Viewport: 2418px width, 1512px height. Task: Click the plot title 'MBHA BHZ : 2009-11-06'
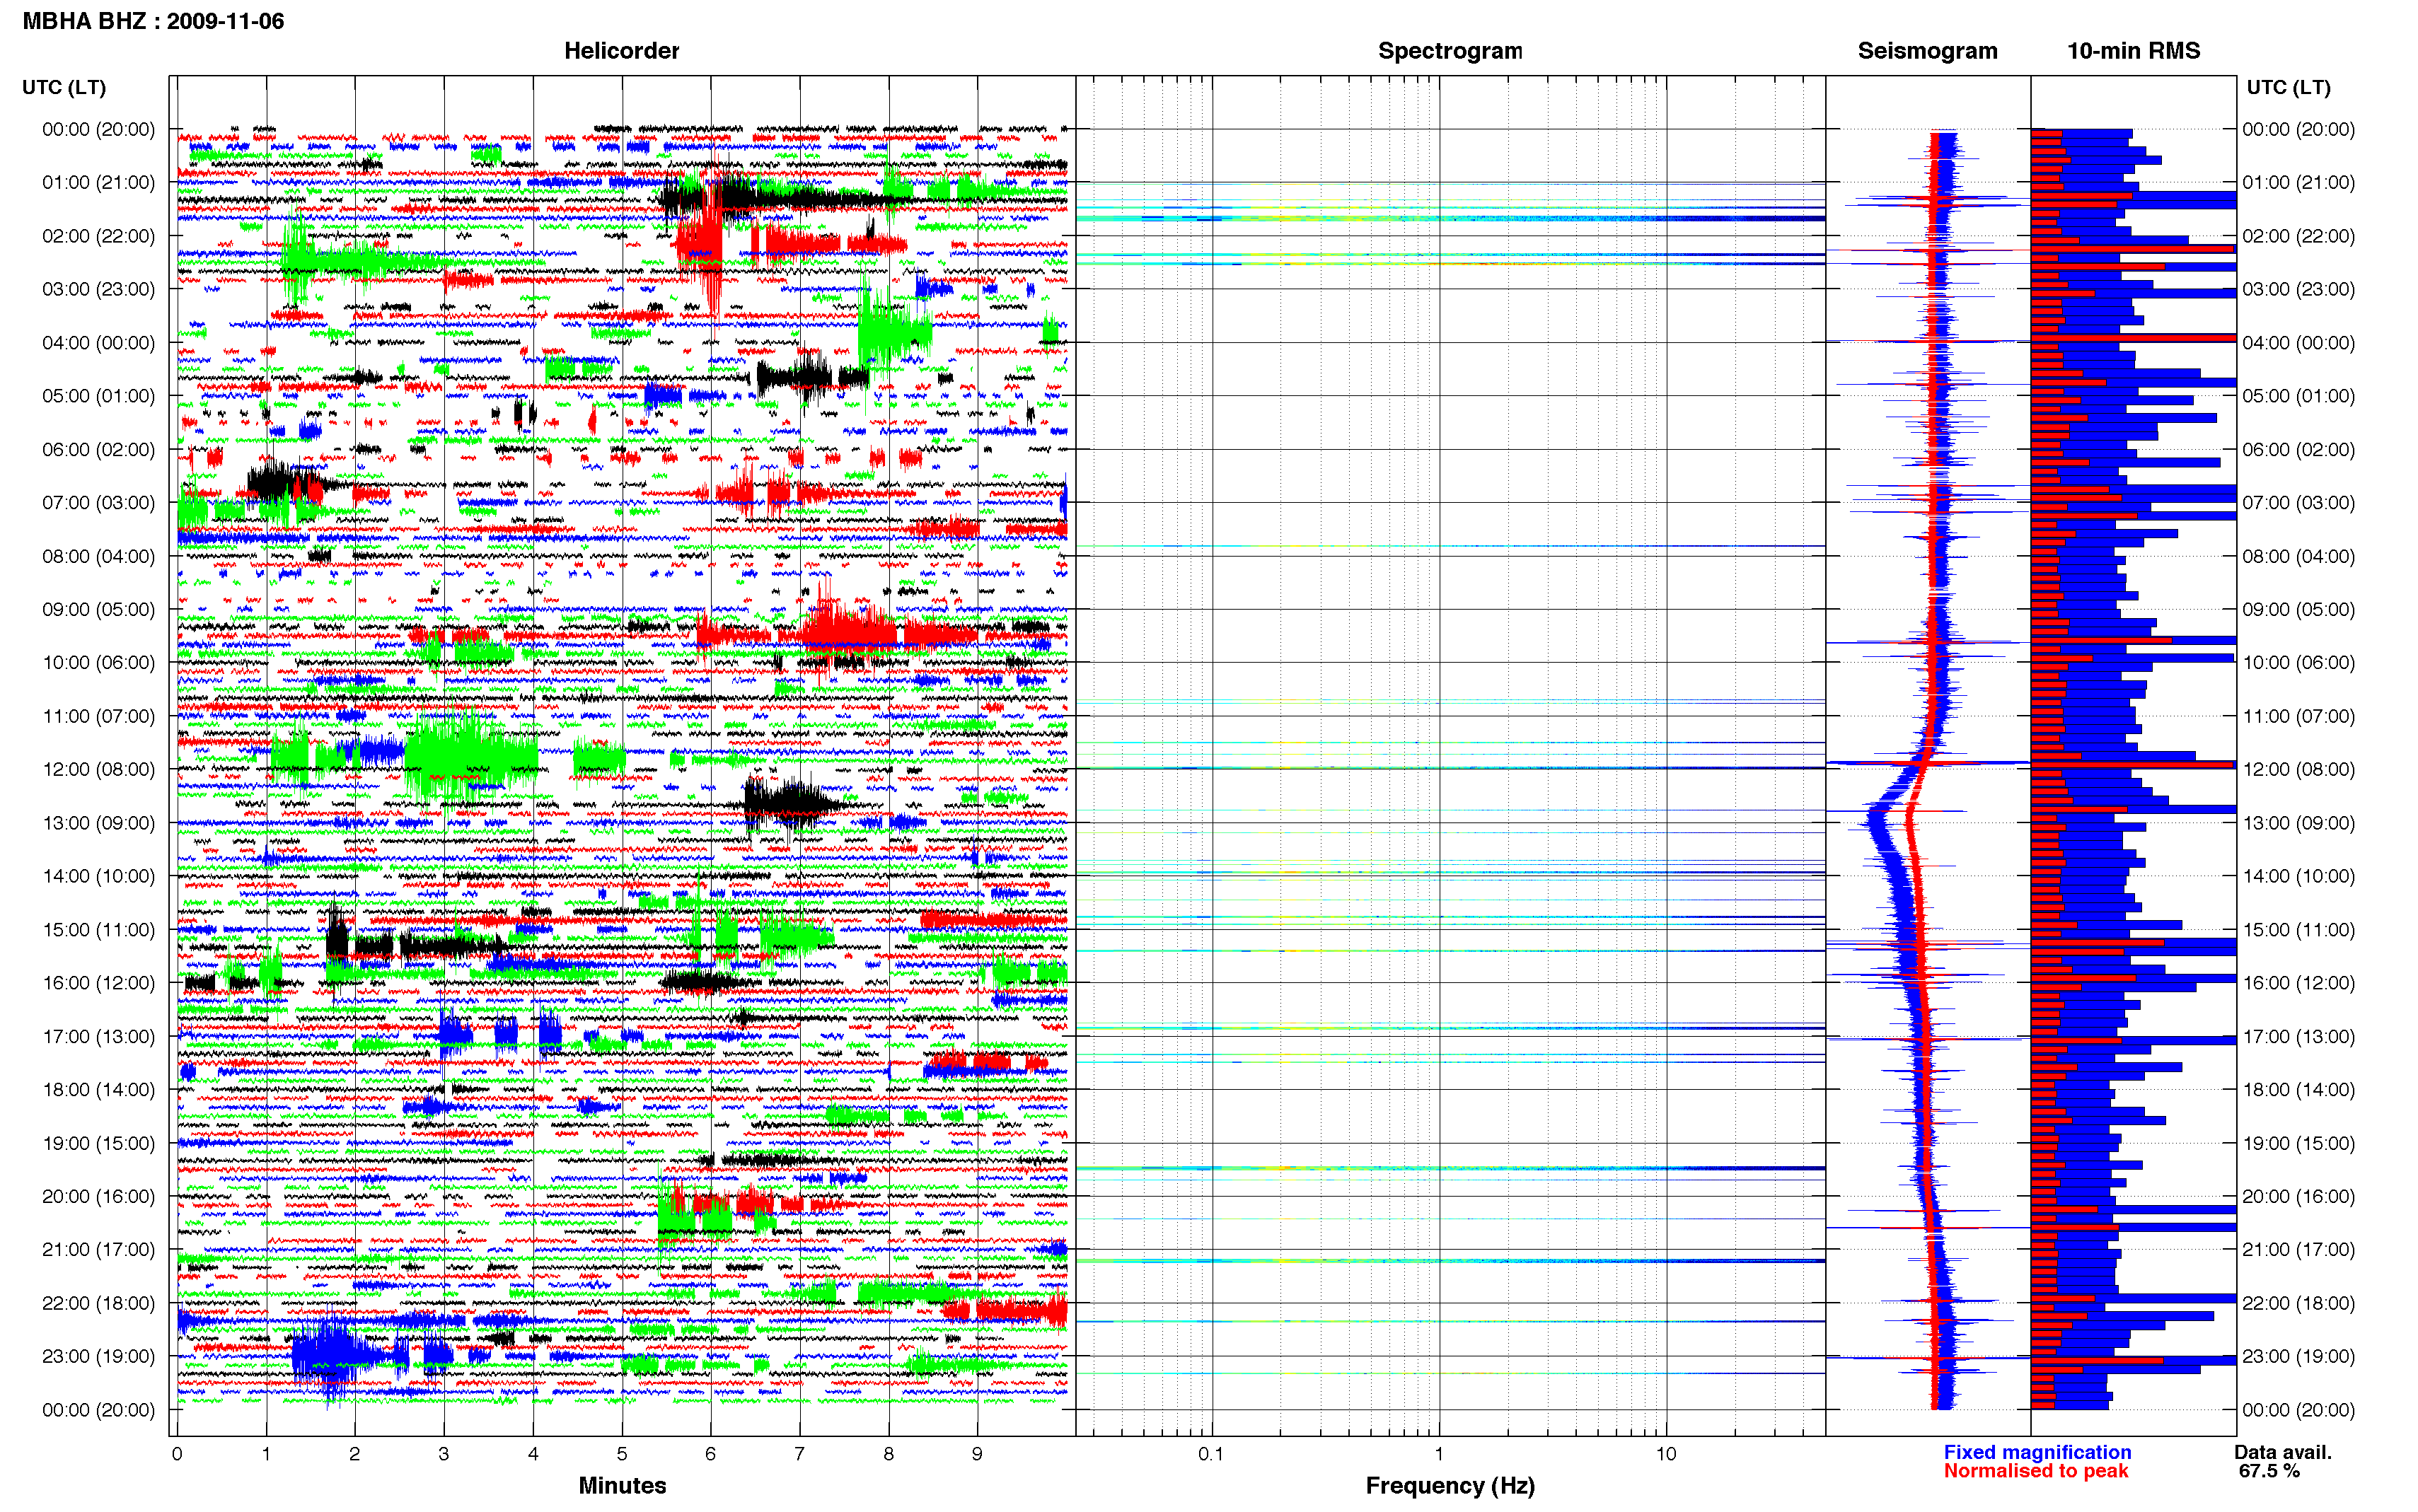(153, 21)
